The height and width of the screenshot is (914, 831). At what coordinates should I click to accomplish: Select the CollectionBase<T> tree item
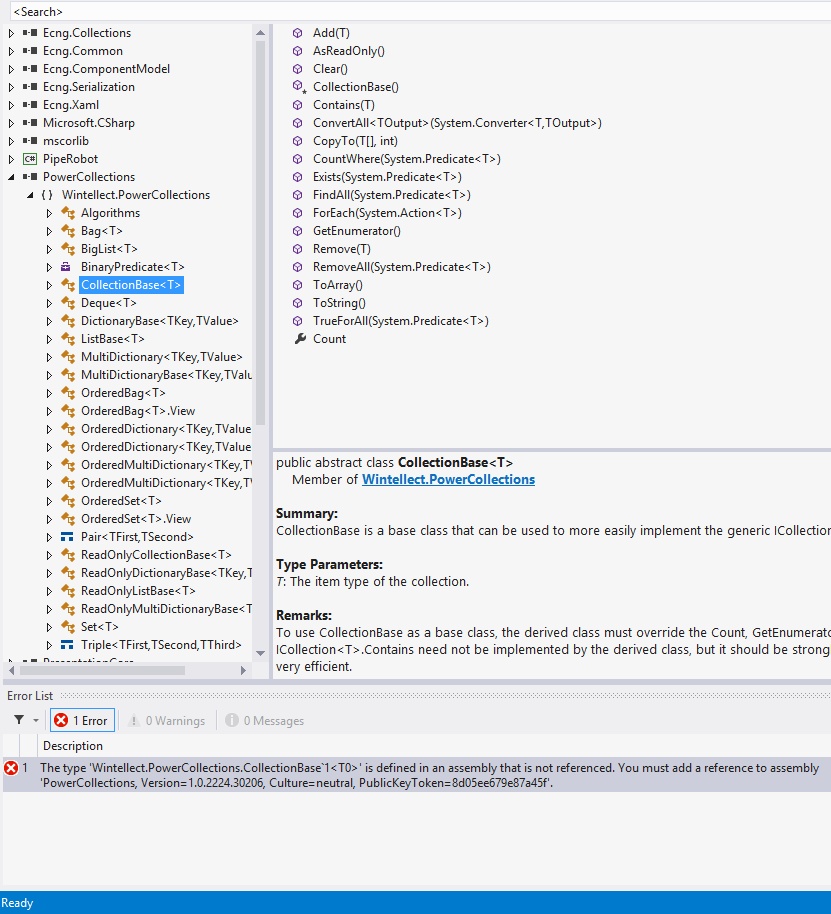point(131,285)
